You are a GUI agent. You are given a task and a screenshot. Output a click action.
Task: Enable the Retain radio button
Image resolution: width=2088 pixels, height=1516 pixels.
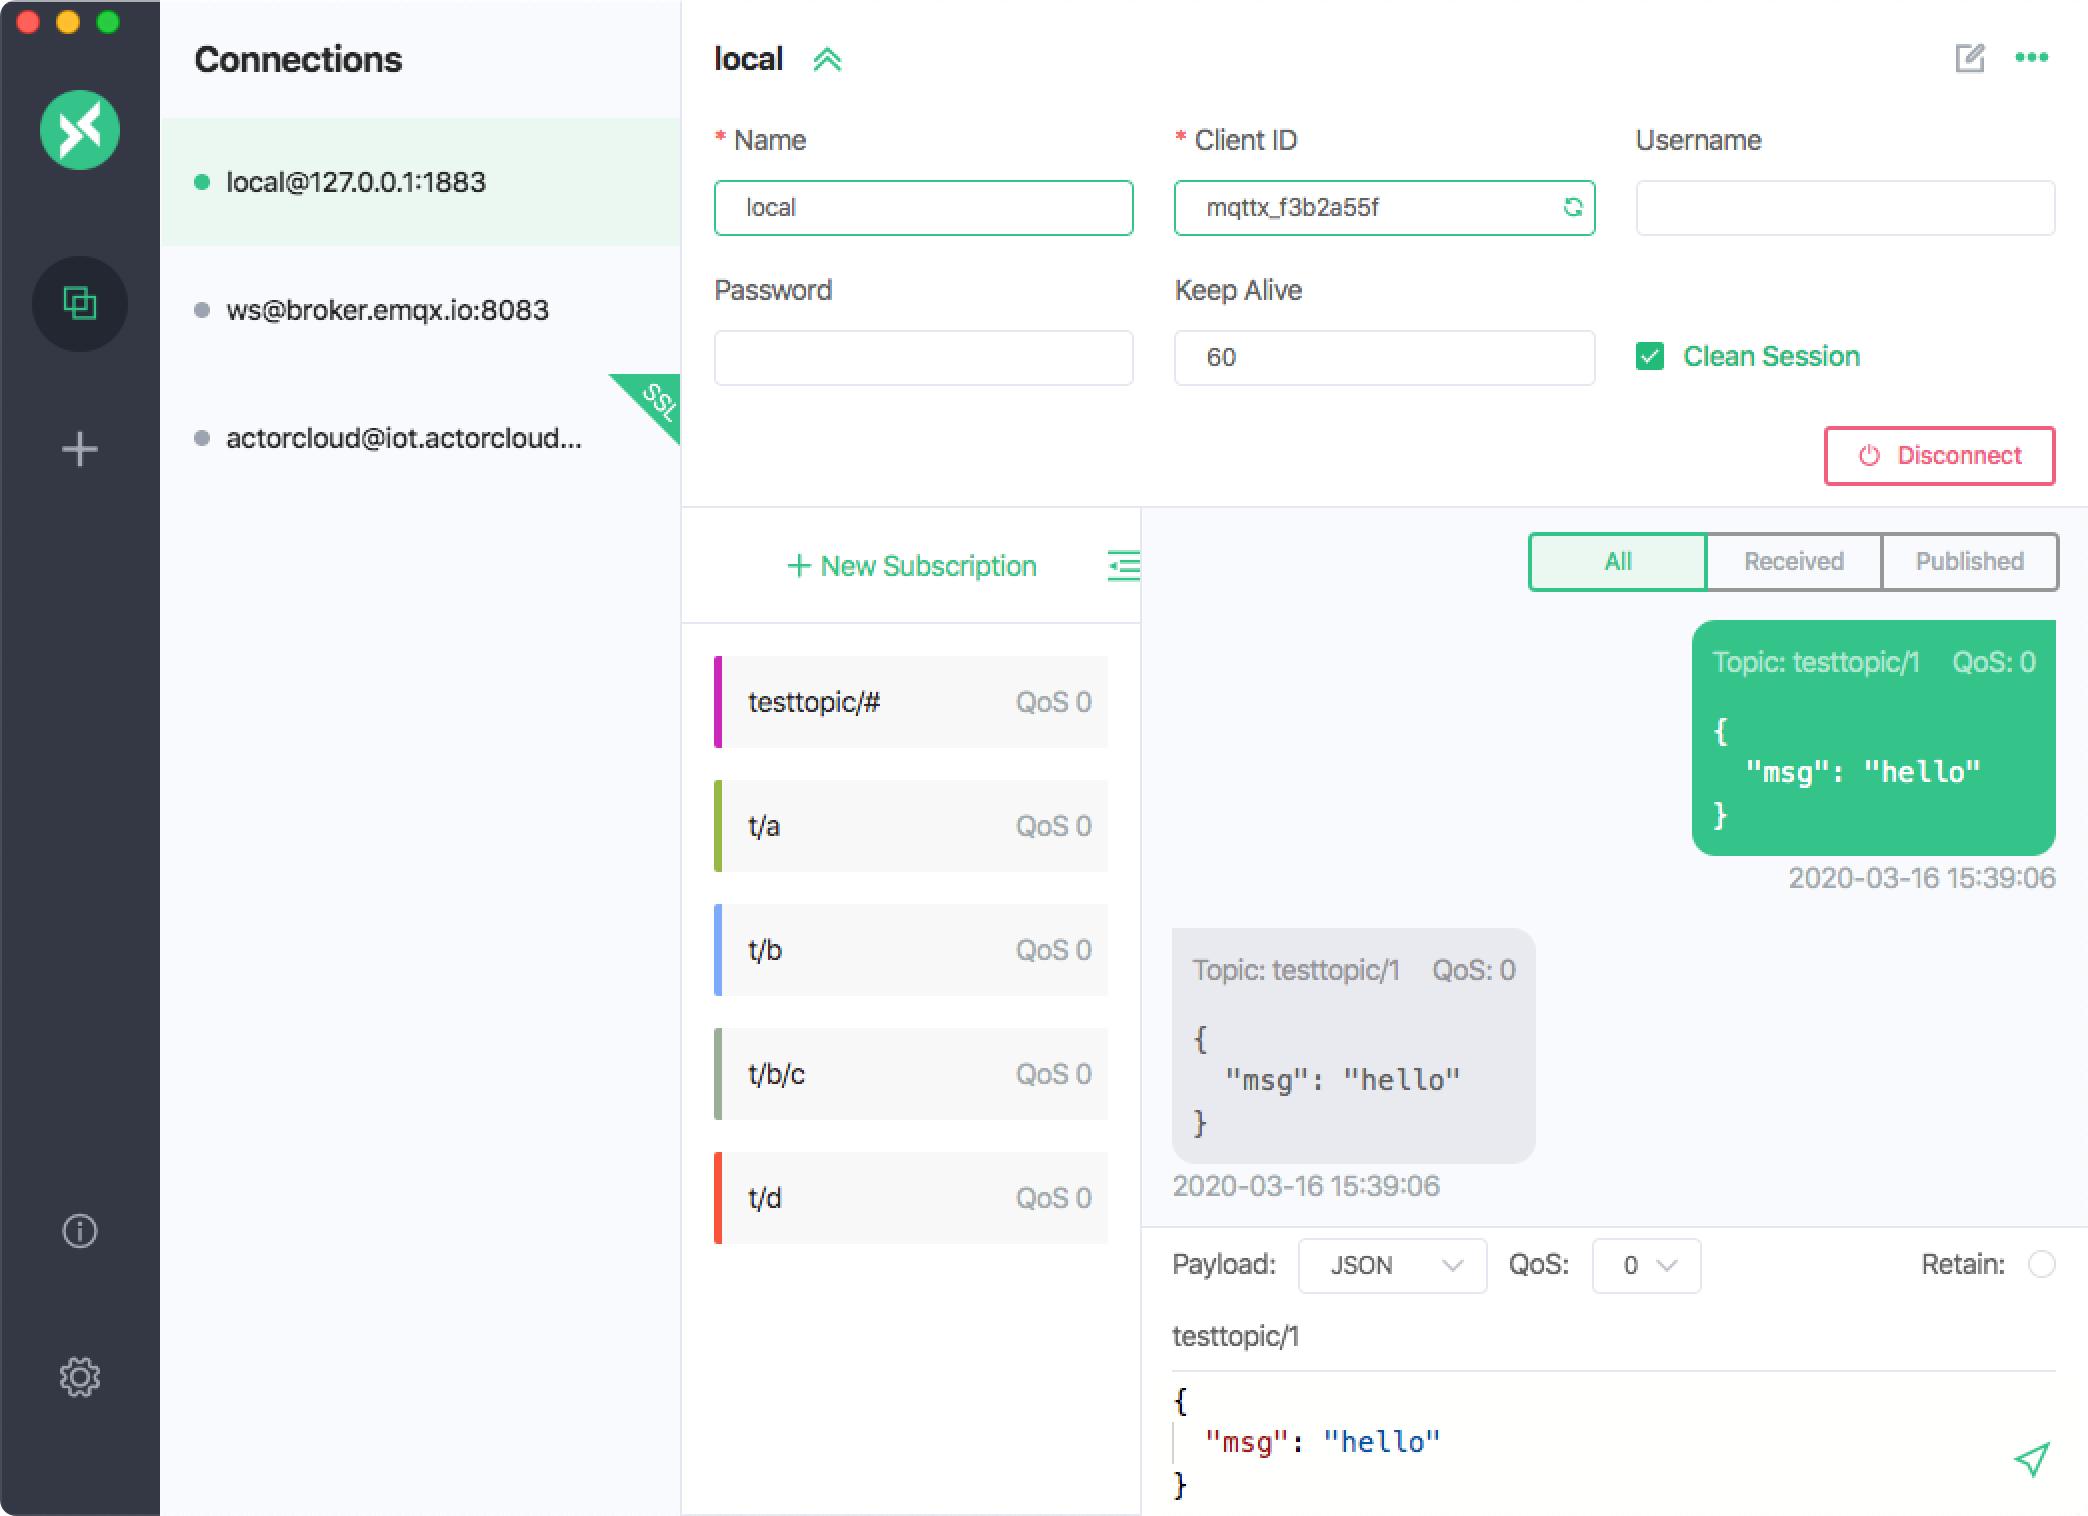click(2041, 1265)
